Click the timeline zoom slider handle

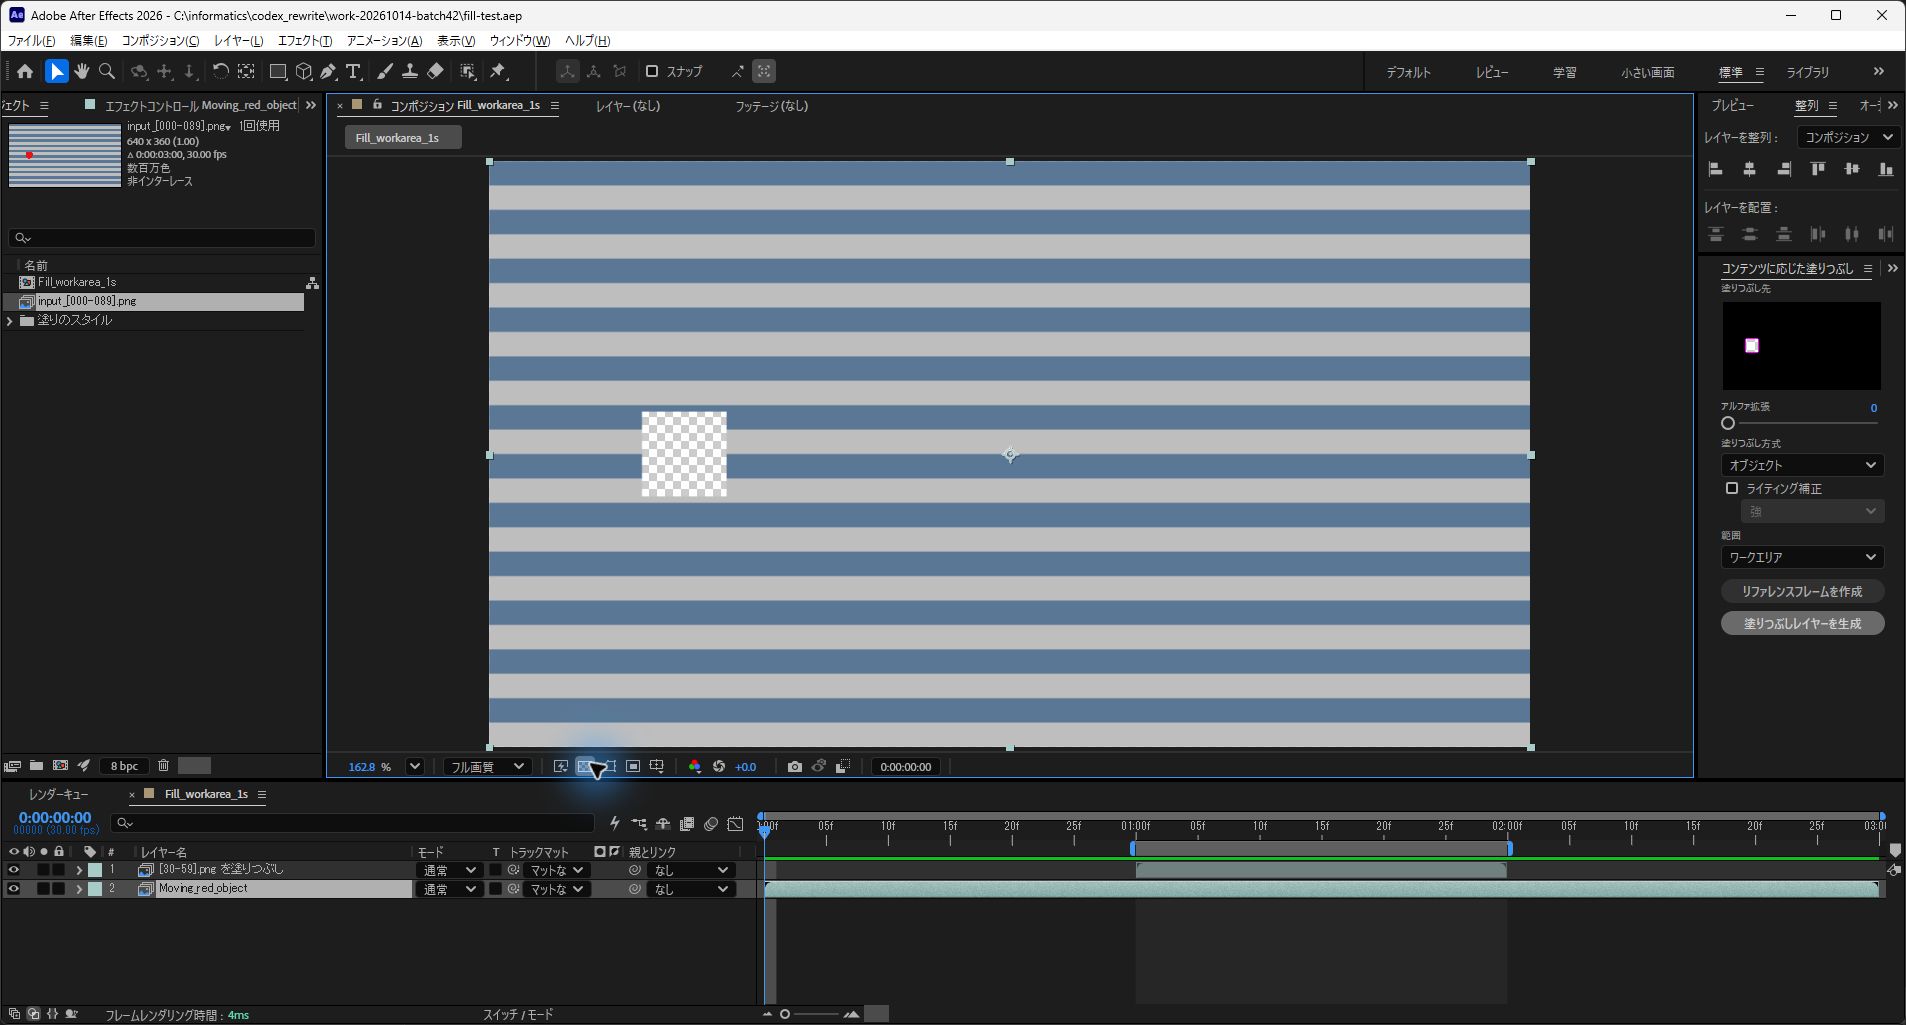(x=785, y=1014)
